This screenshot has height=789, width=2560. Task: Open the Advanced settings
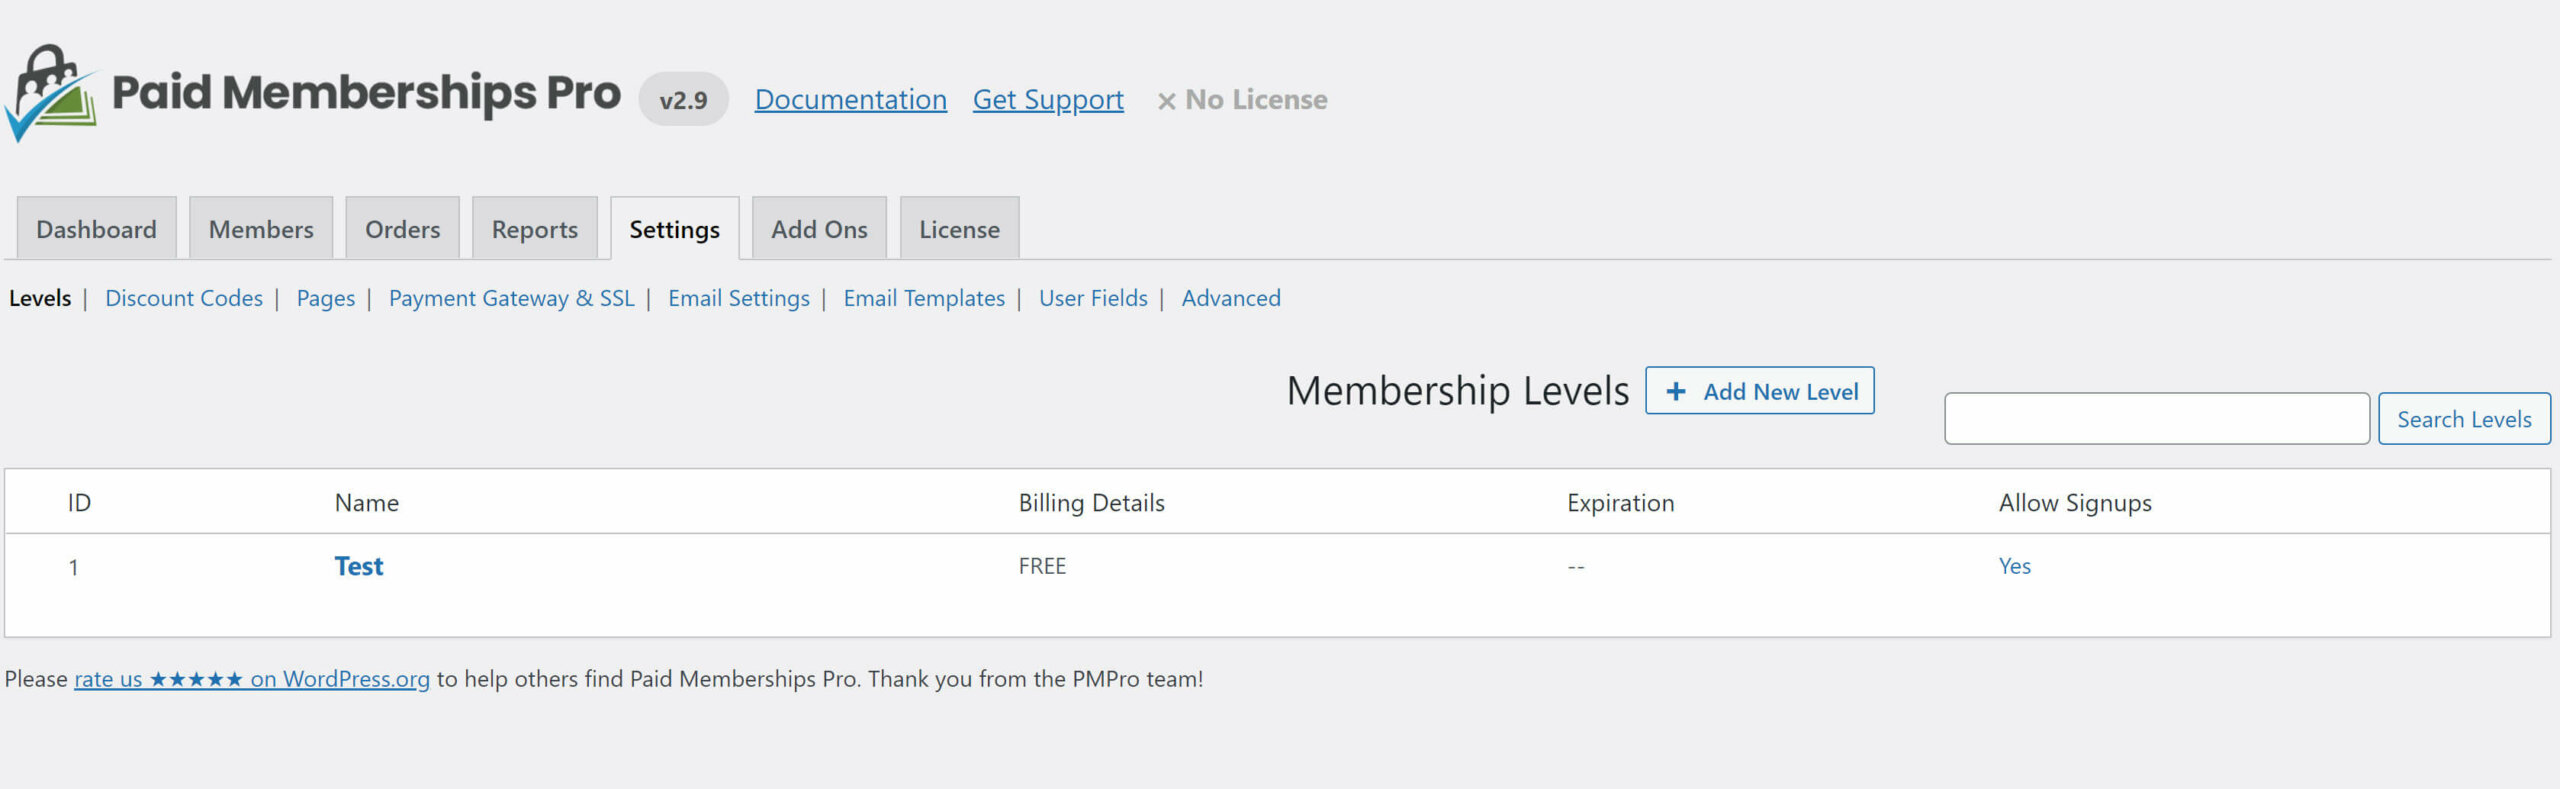[1231, 298]
